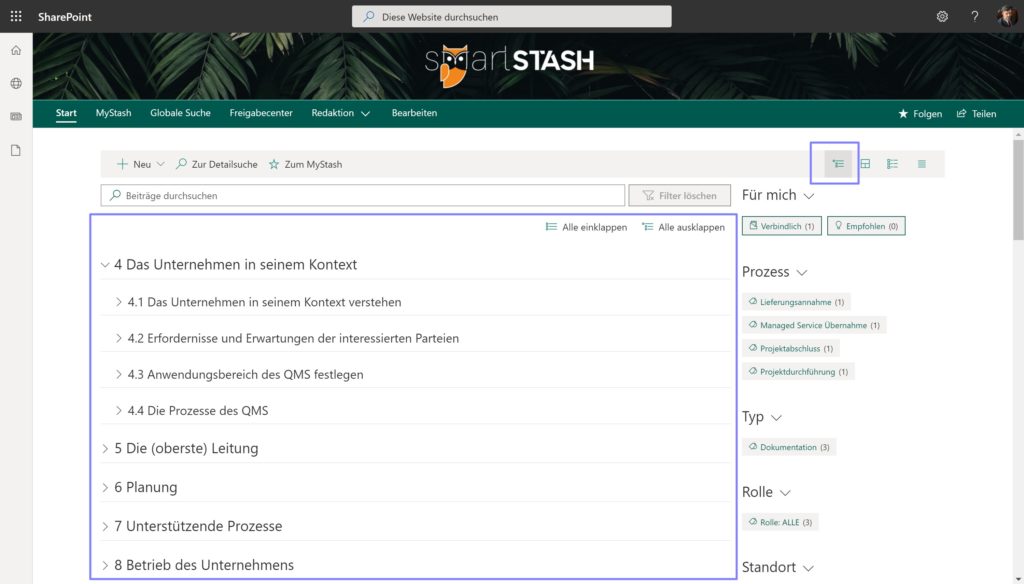Click the help question mark icon
This screenshot has height=584, width=1024.
point(975,16)
